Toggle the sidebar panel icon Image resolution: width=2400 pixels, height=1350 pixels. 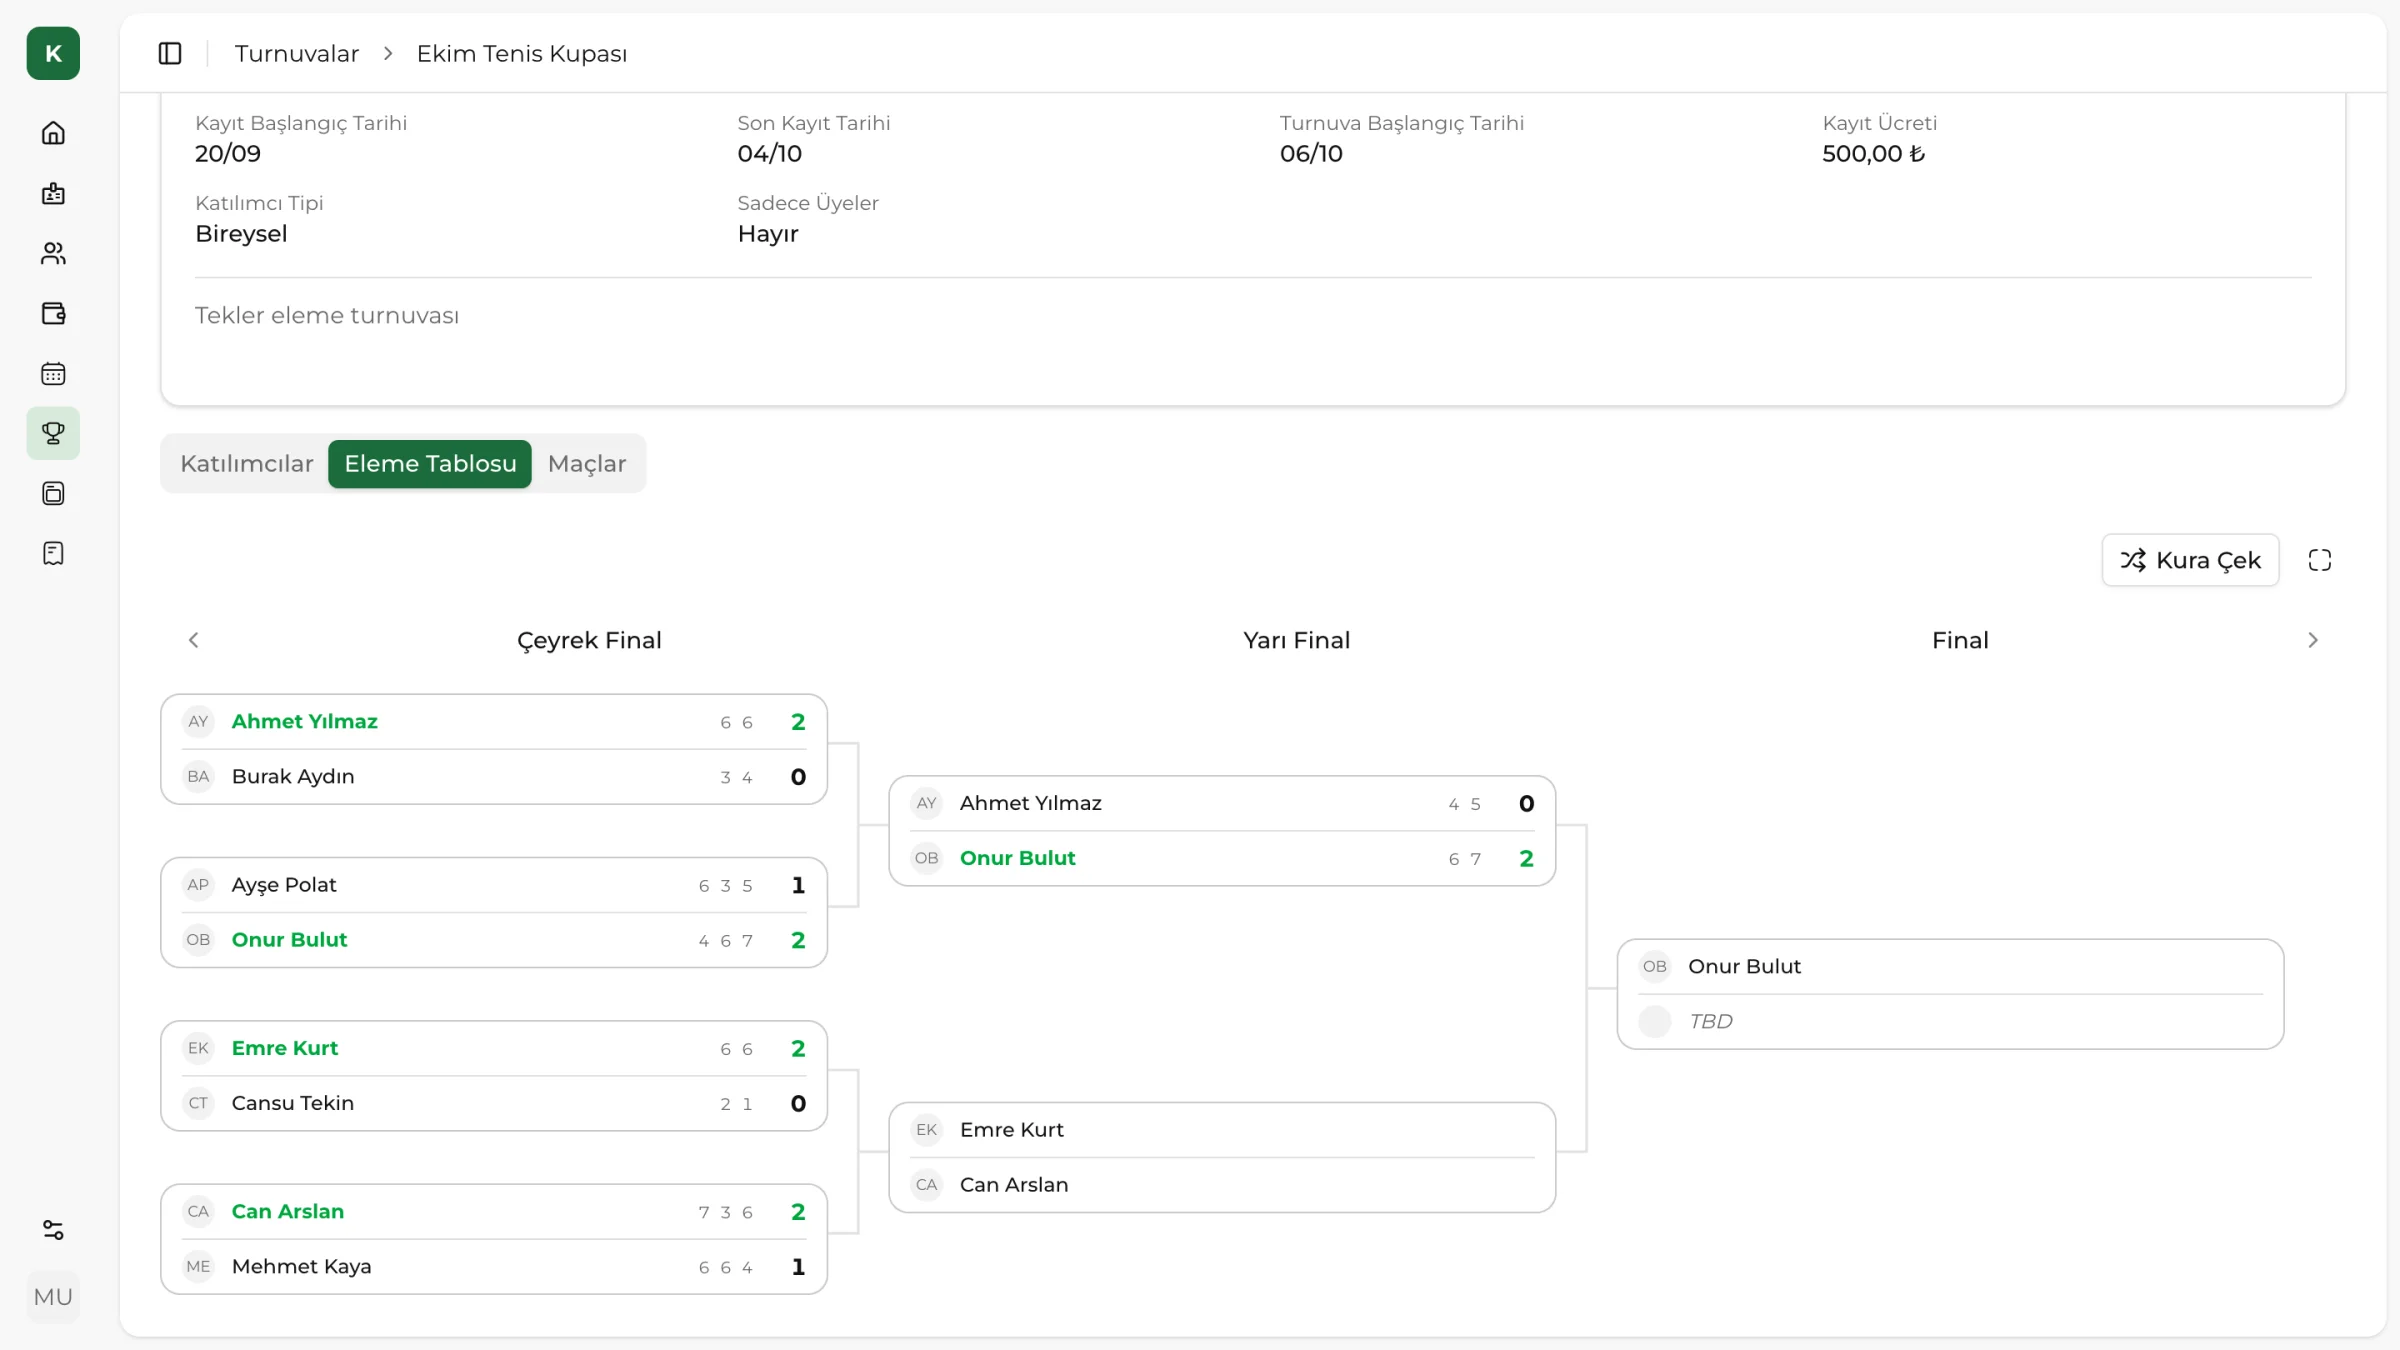[x=170, y=53]
